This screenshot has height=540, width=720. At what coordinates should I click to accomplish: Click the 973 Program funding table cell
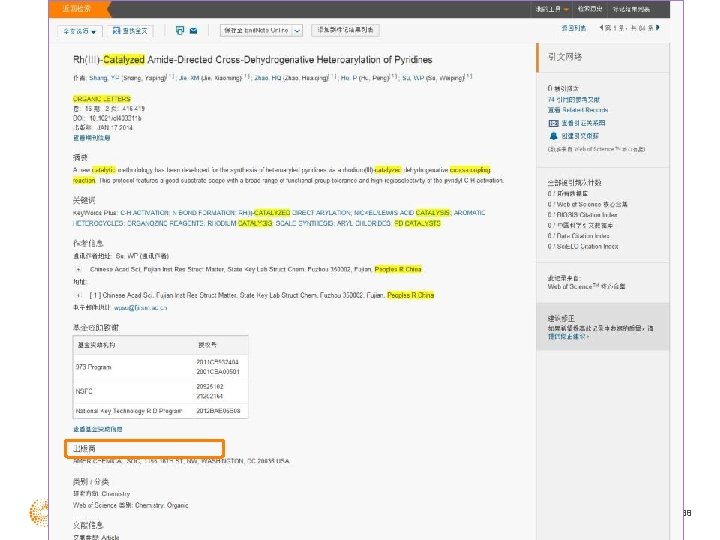click(133, 367)
